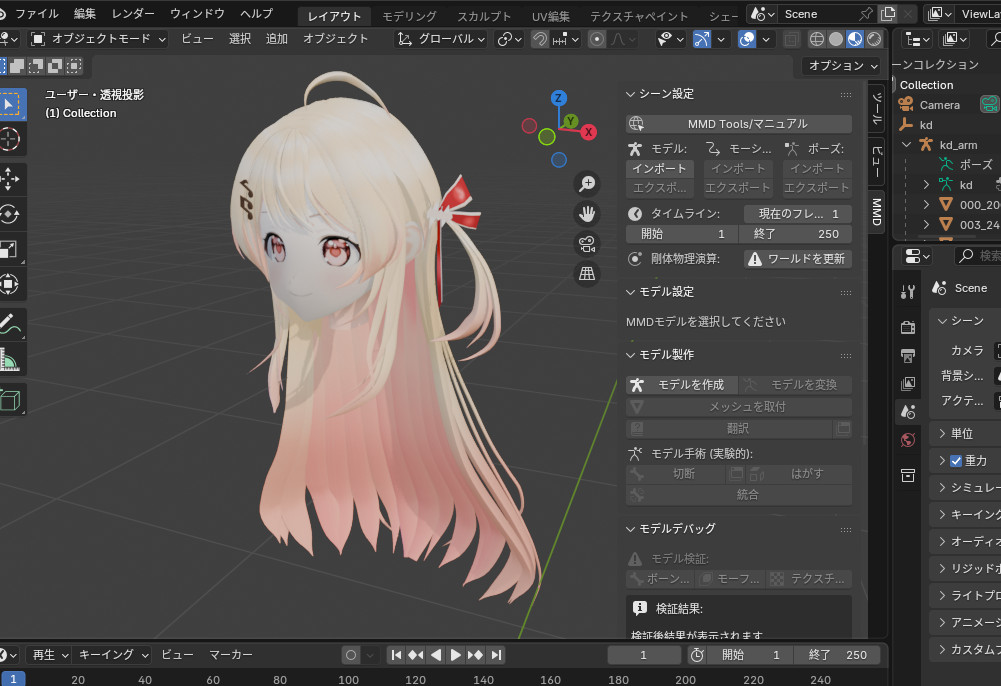
Task: Collapse the シーン設定 panel
Action: tap(631, 94)
